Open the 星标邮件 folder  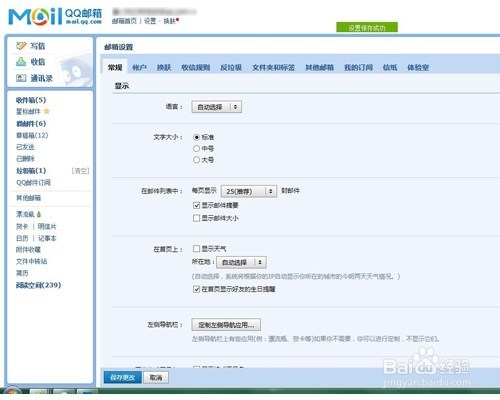pos(28,111)
